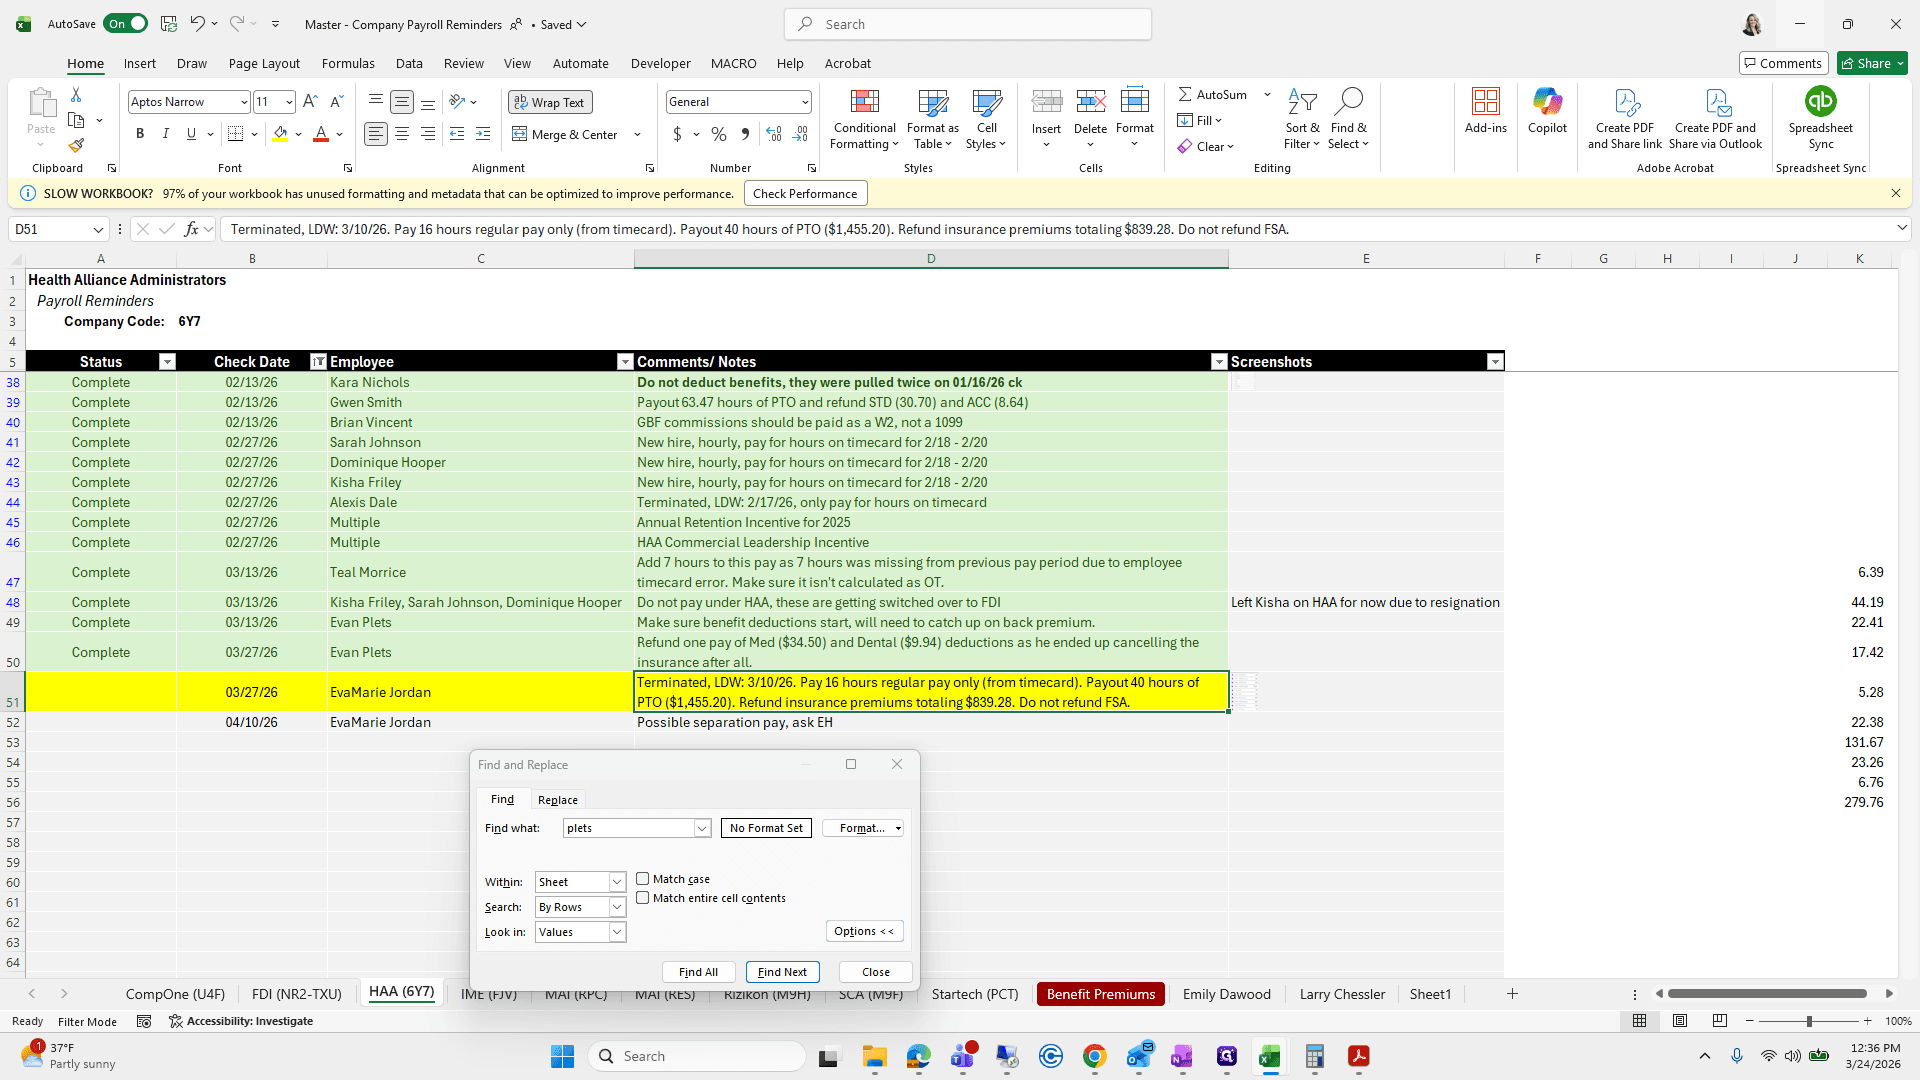This screenshot has width=1920, height=1080.
Task: Toggle Underline formatting
Action: point(191,134)
